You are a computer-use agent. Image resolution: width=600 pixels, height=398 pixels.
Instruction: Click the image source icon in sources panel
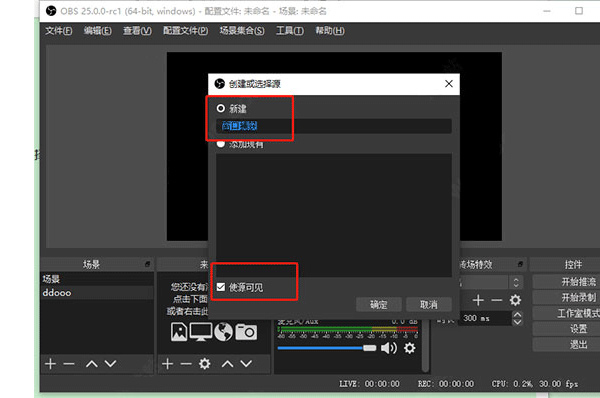click(x=179, y=331)
